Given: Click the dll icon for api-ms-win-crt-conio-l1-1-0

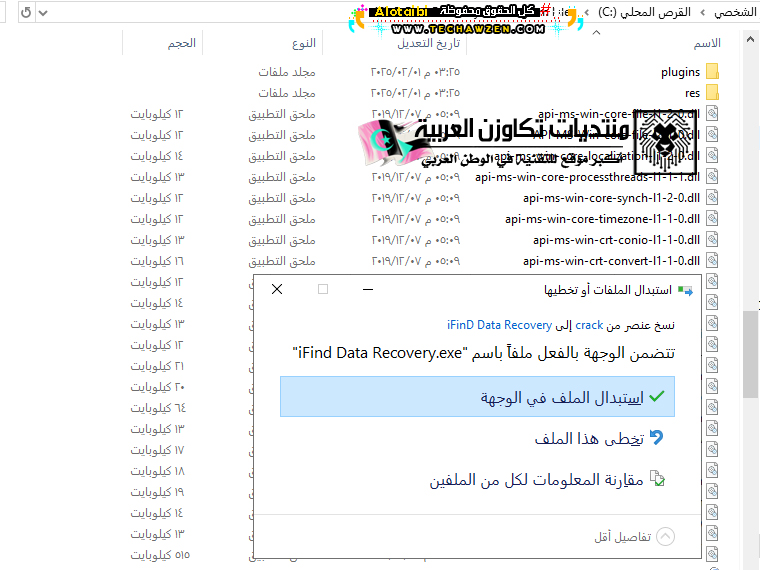Looking at the screenshot, I should (712, 239).
